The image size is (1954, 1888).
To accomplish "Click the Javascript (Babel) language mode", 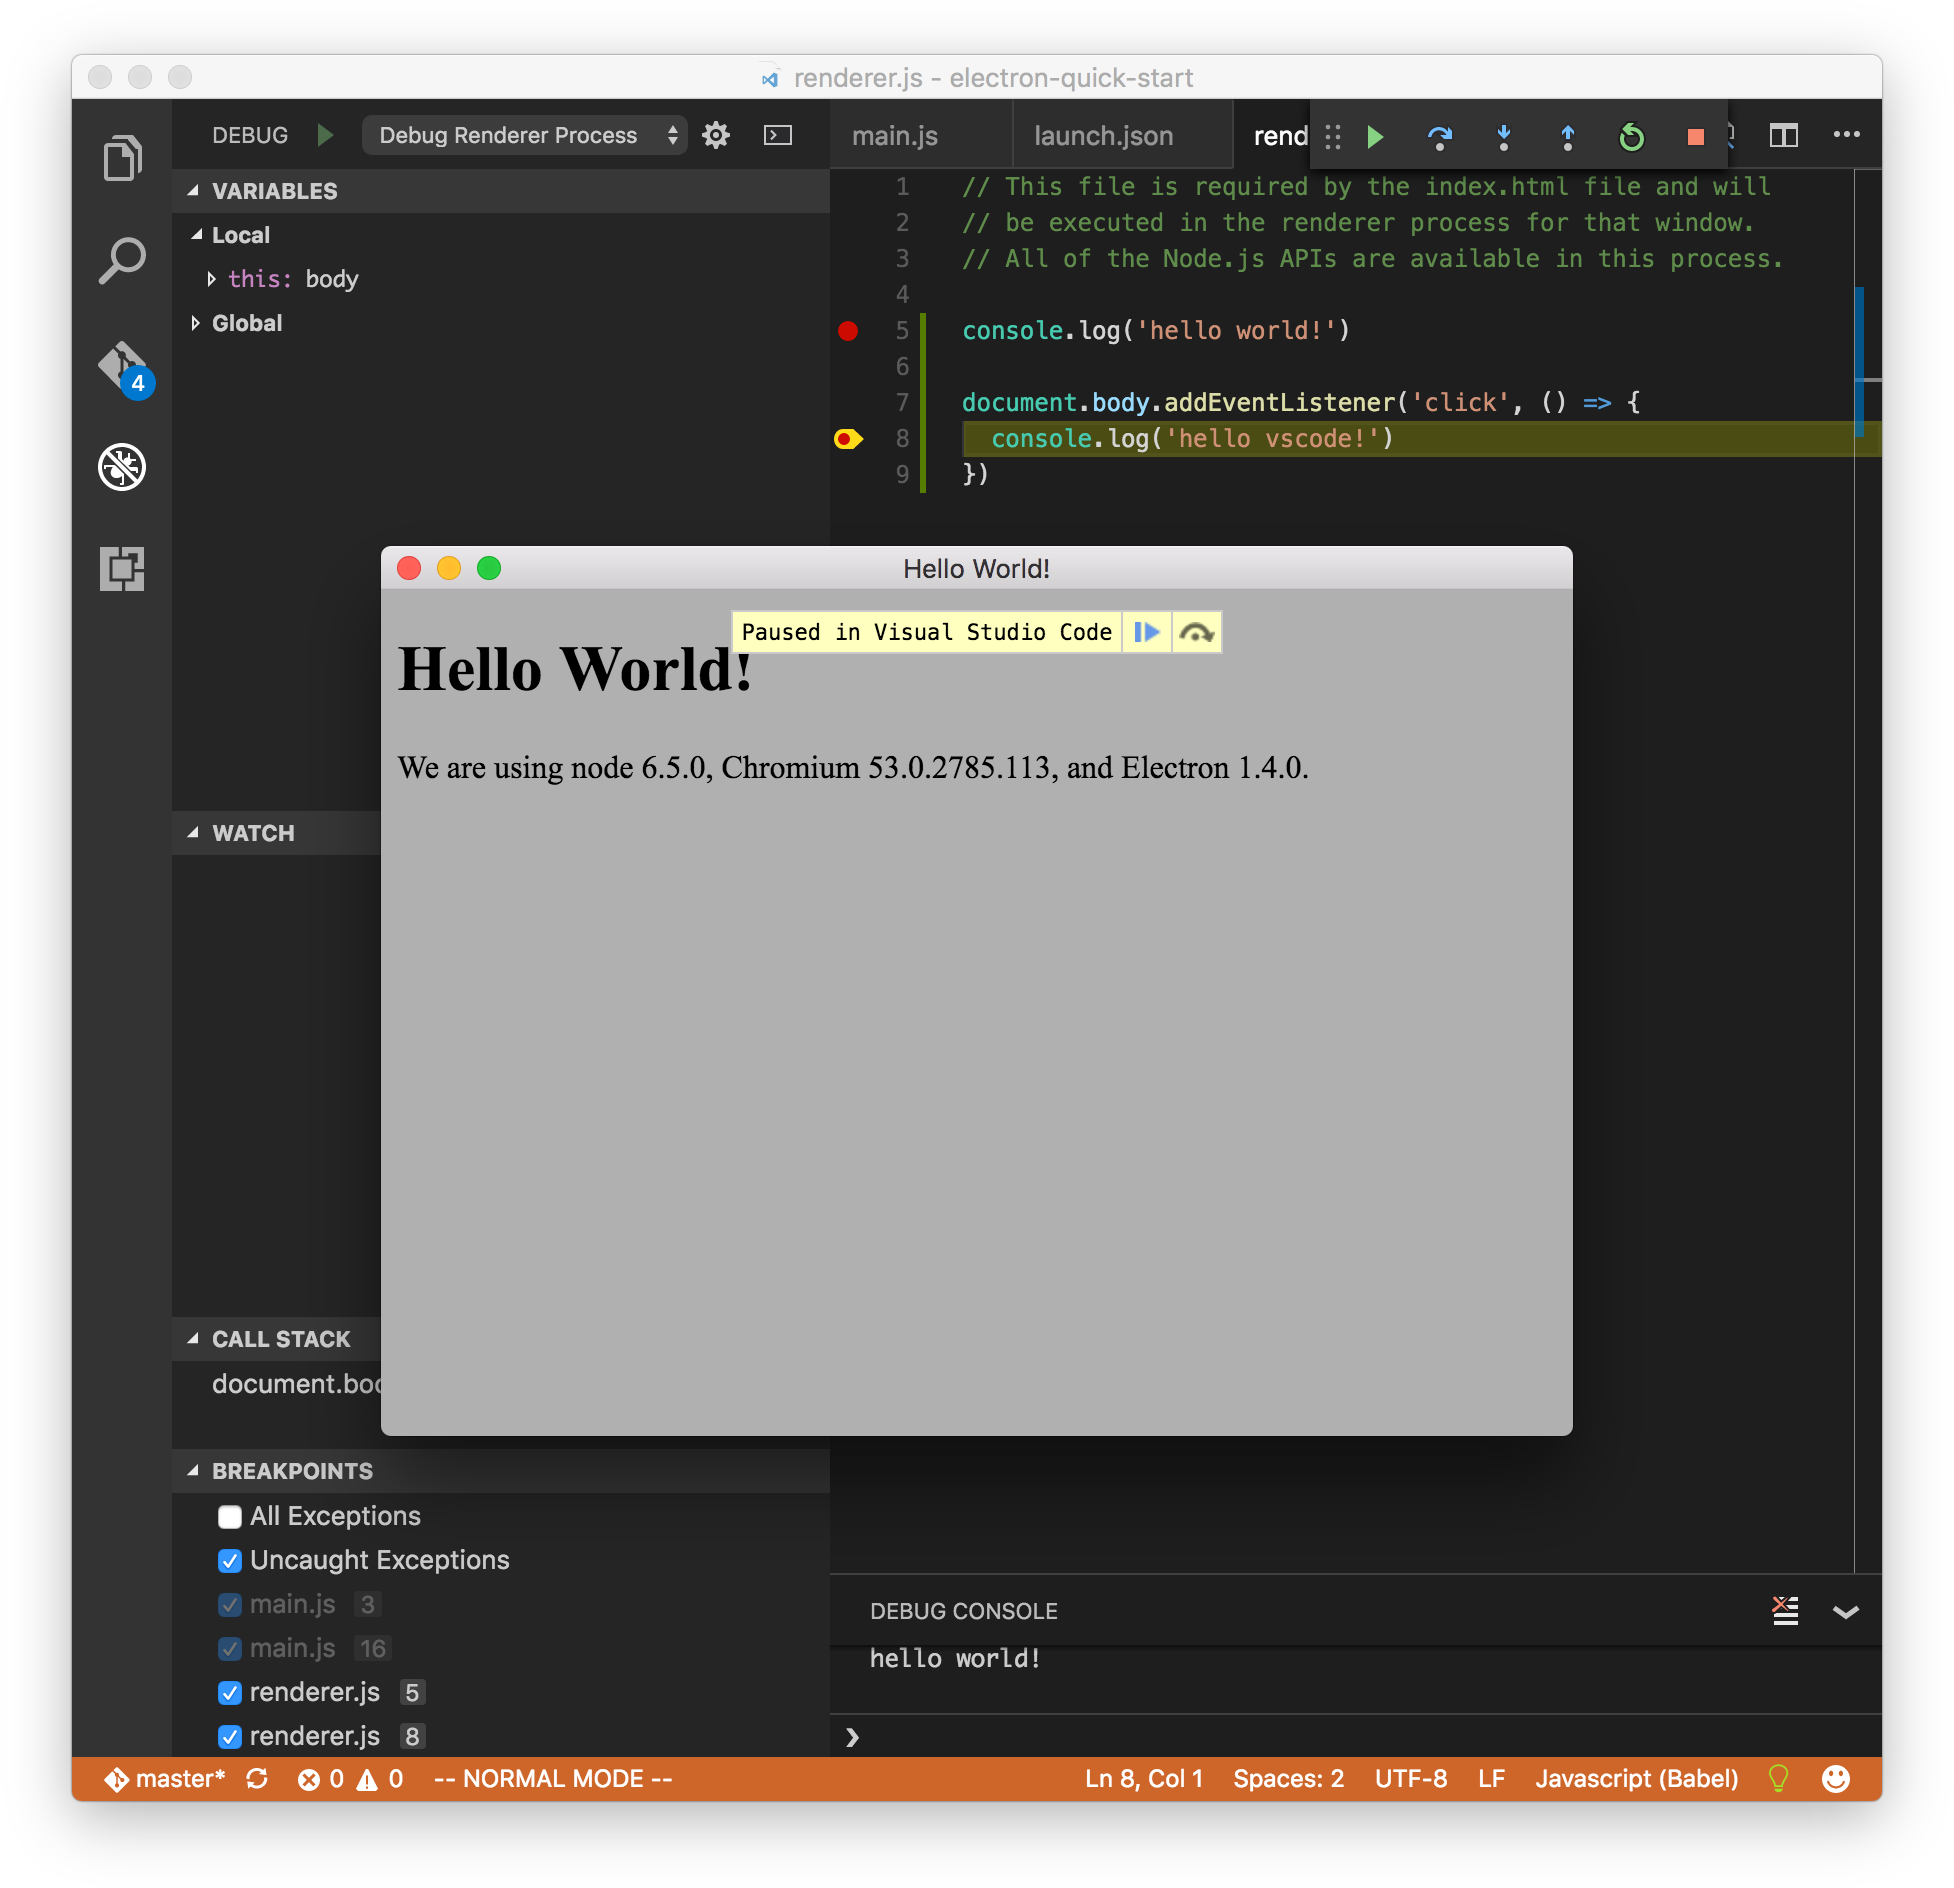I will (x=1637, y=1778).
